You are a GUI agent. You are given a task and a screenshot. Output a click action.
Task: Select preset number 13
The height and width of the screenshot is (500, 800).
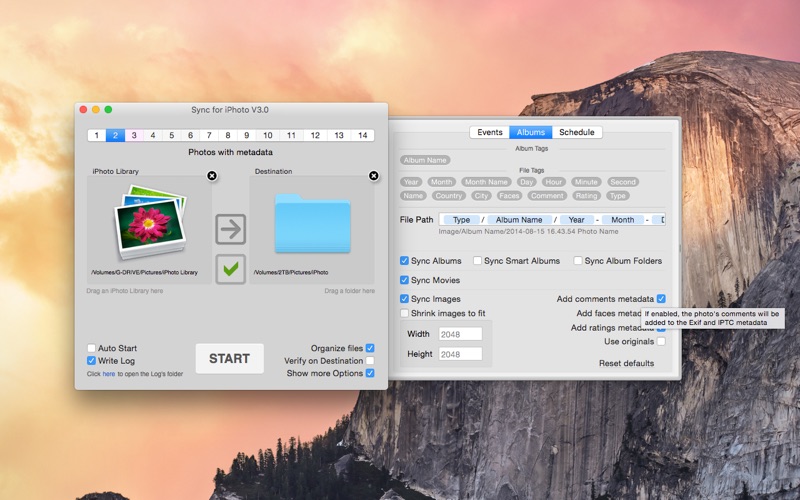click(339, 135)
